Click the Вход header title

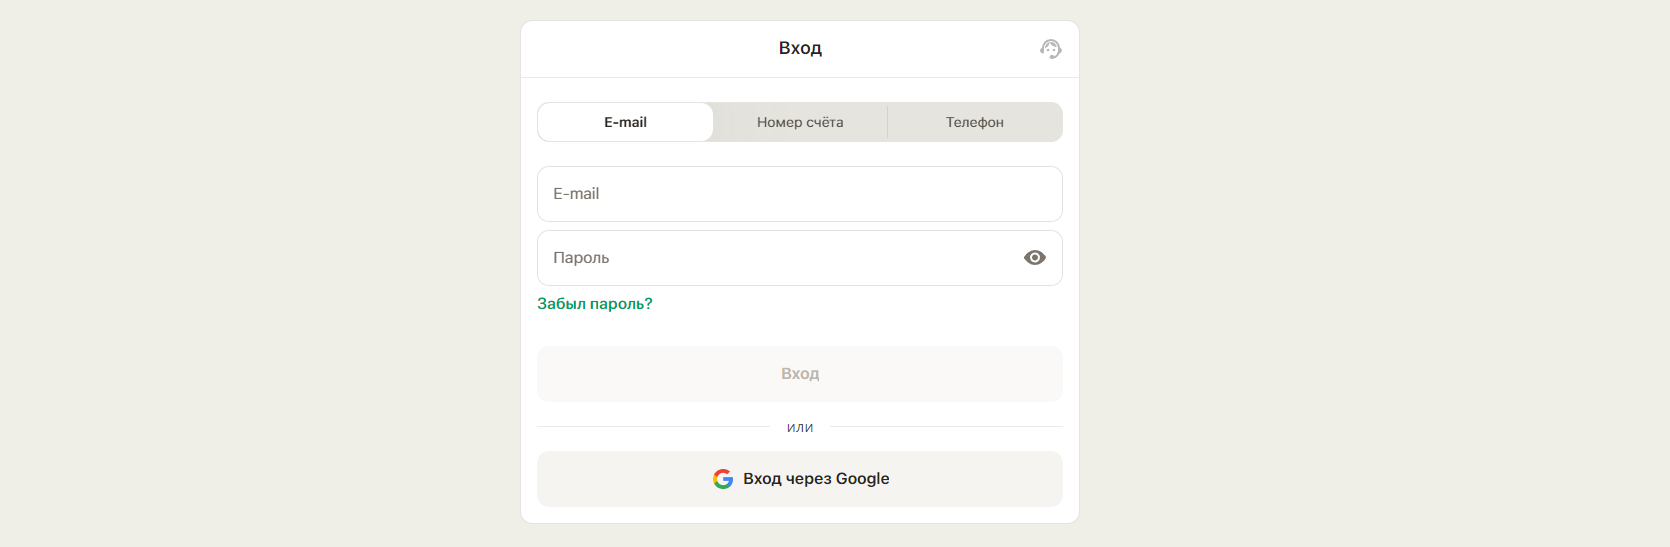pyautogui.click(x=800, y=48)
